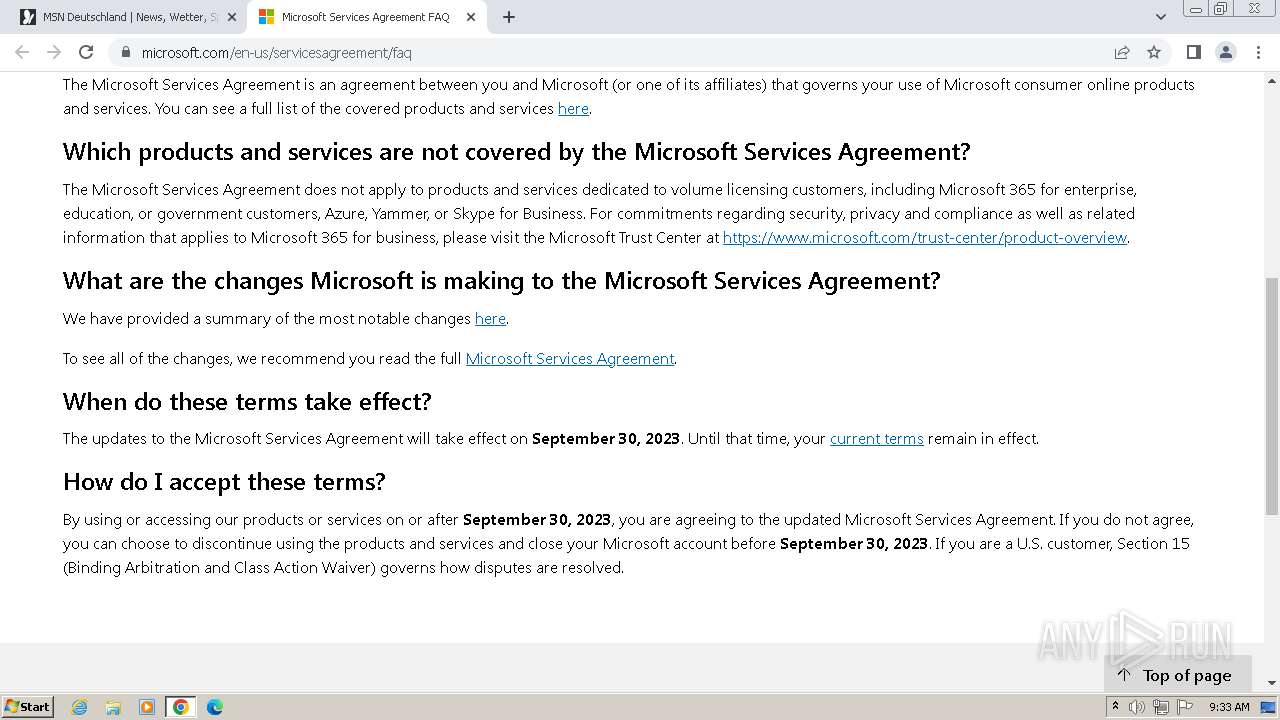1280x720 pixels.
Task: Click the scrollbar down arrow
Action: point(1272,684)
